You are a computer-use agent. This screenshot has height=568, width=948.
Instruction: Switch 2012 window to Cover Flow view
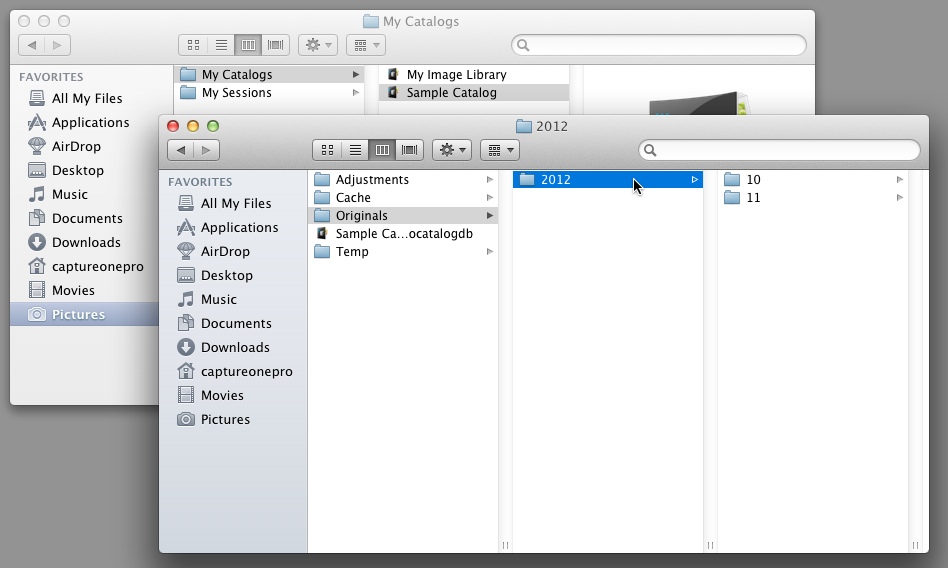[409, 150]
